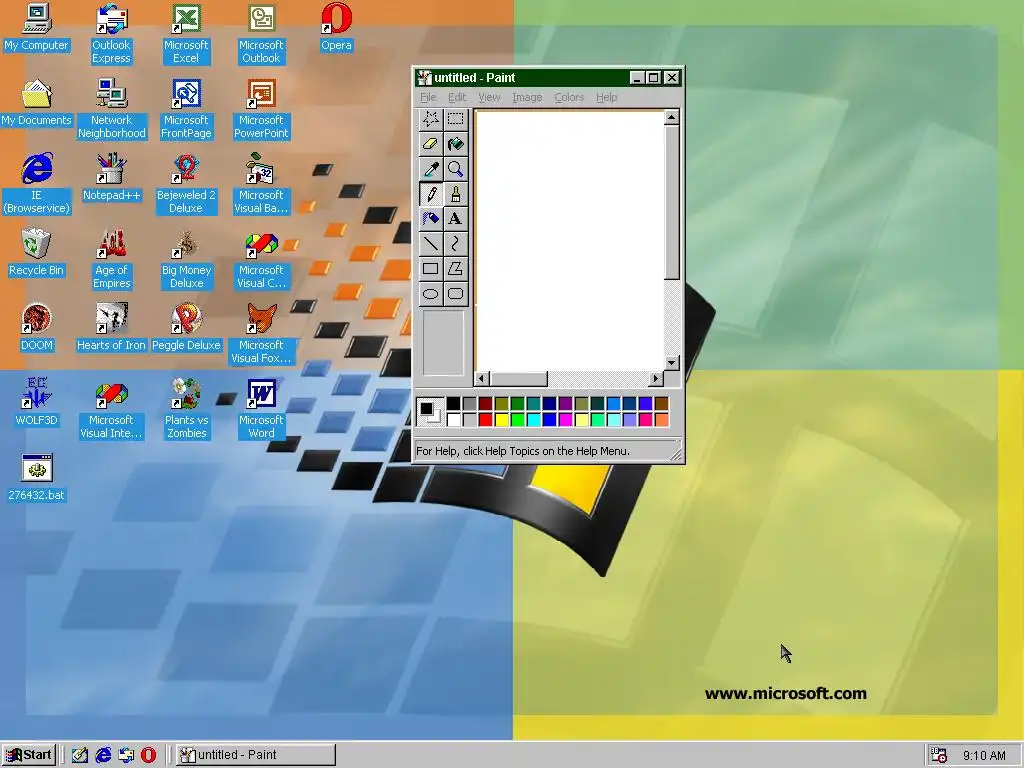Select the Bejeweled 2 Deluxe shortcut

186,184
